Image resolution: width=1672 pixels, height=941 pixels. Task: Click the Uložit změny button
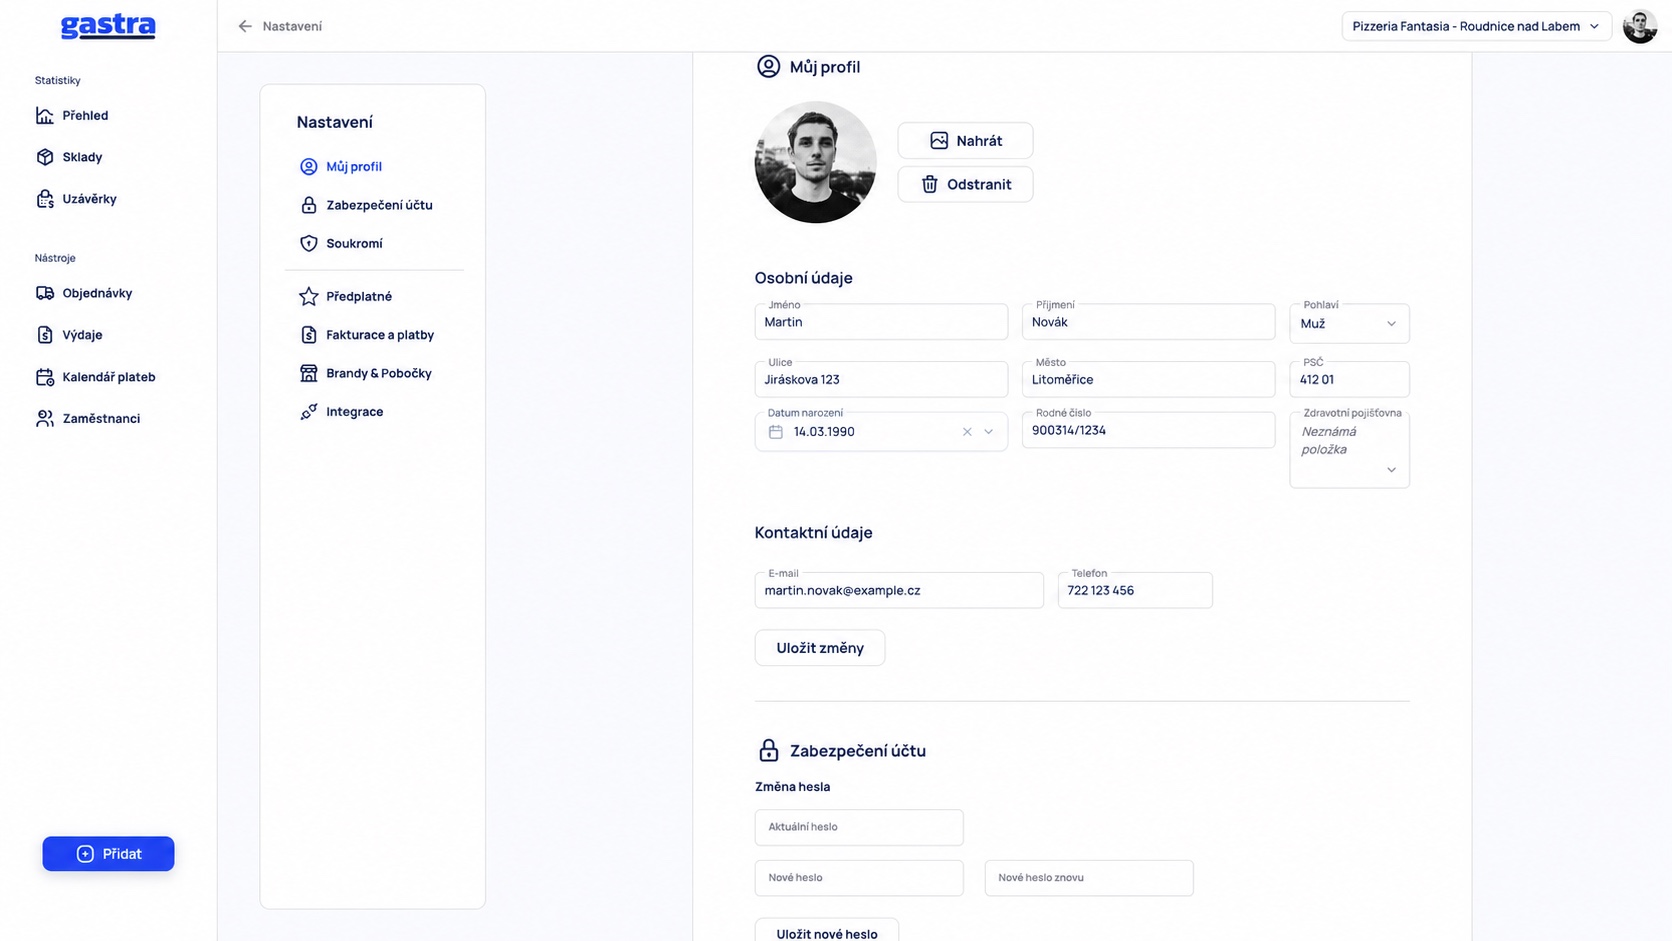(820, 648)
